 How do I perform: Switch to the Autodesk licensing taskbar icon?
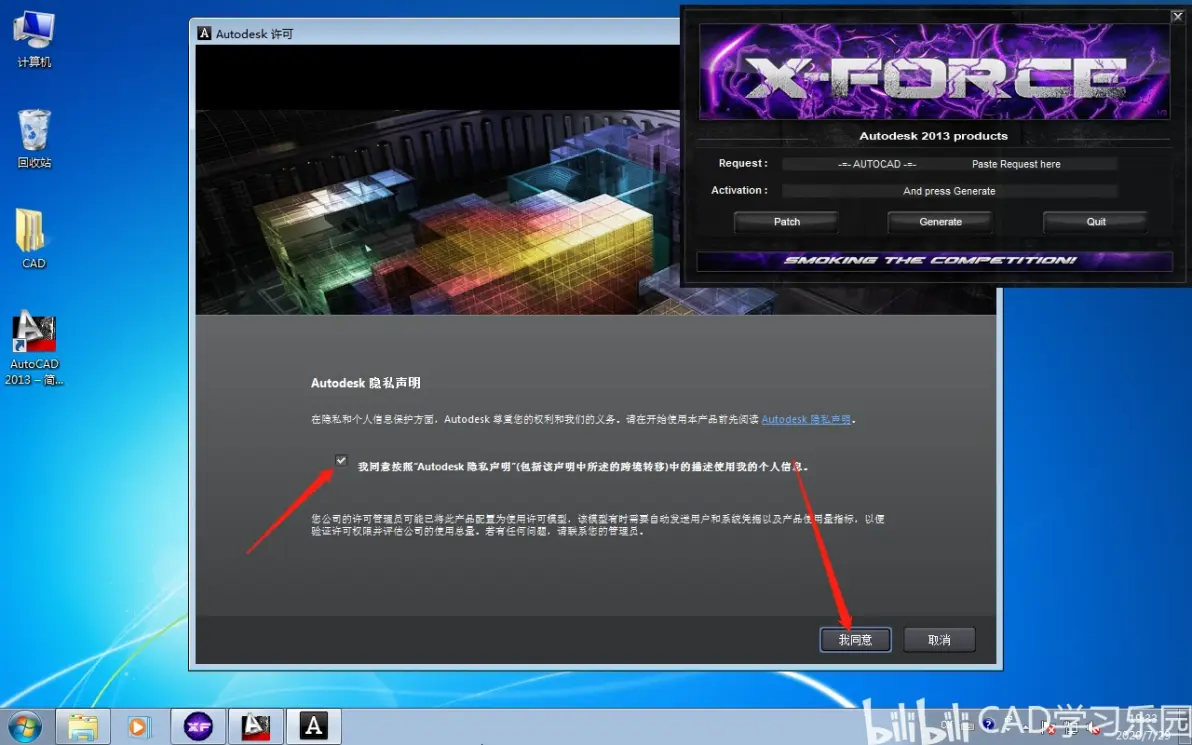(x=313, y=727)
